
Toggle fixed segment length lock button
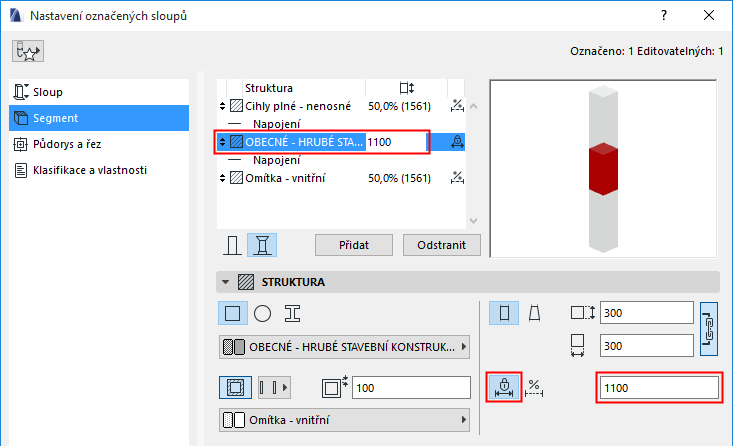[504, 387]
